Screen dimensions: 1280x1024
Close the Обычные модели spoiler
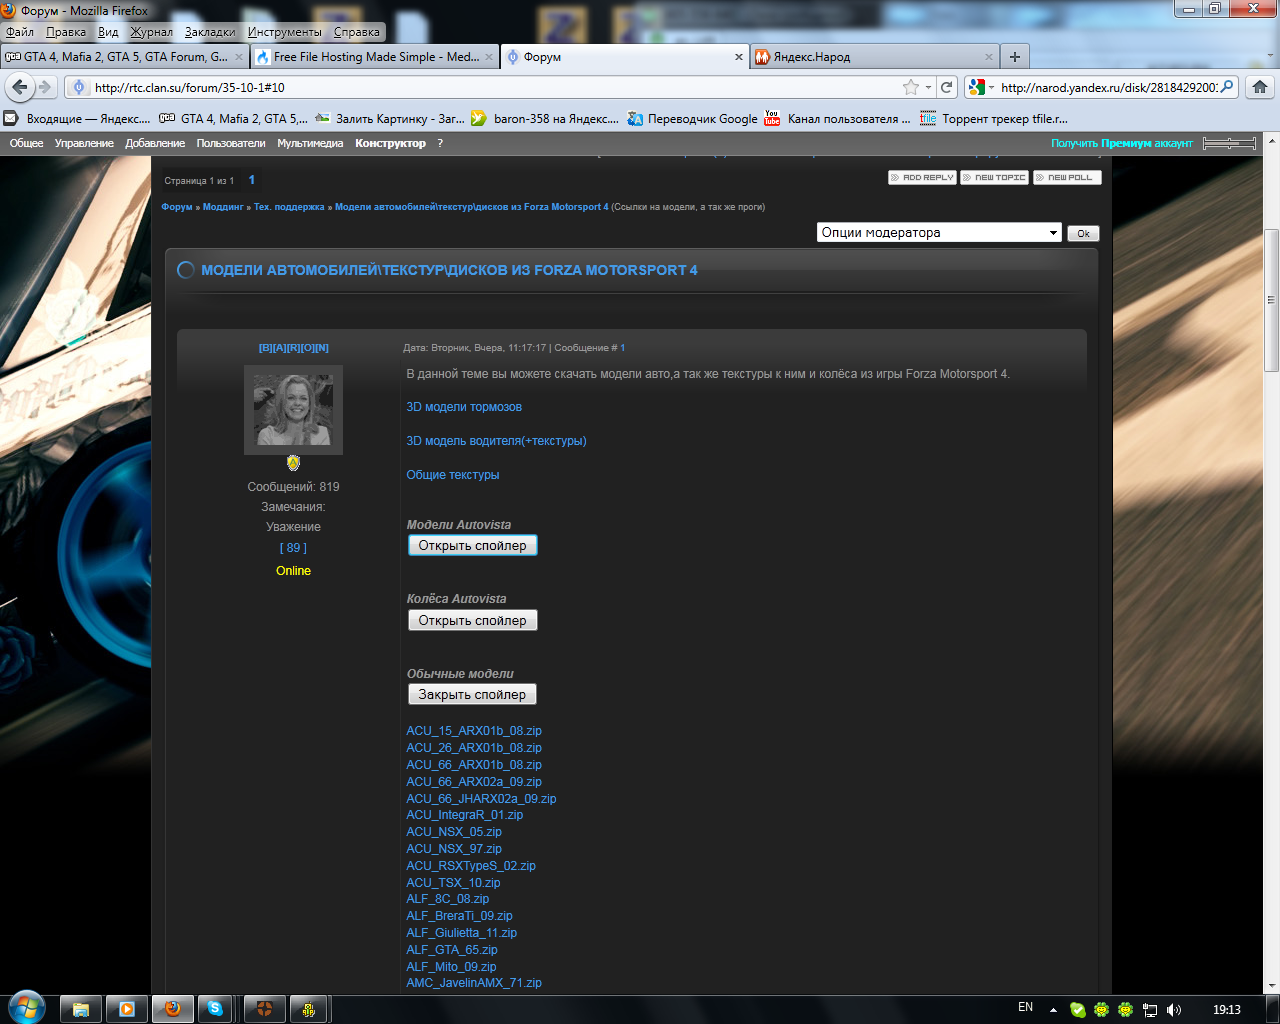(x=472, y=694)
